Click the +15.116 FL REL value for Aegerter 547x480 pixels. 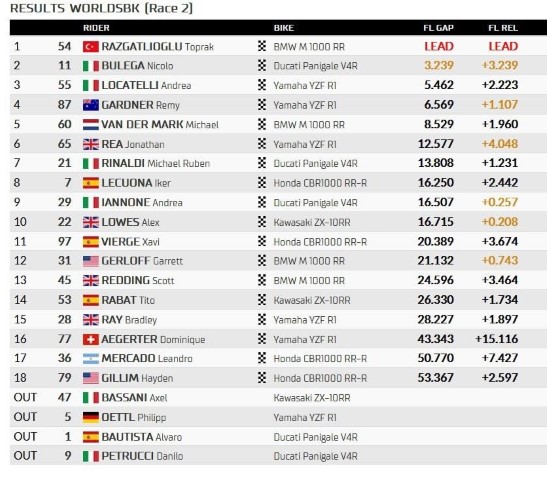pyautogui.click(x=497, y=339)
